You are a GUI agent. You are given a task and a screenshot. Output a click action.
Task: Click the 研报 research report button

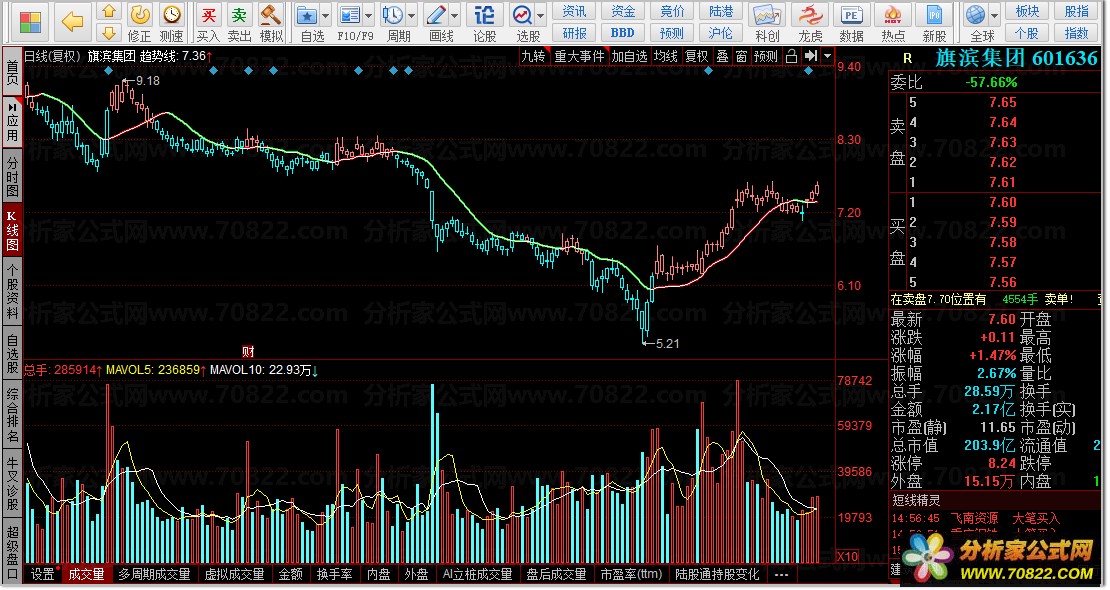click(x=574, y=33)
